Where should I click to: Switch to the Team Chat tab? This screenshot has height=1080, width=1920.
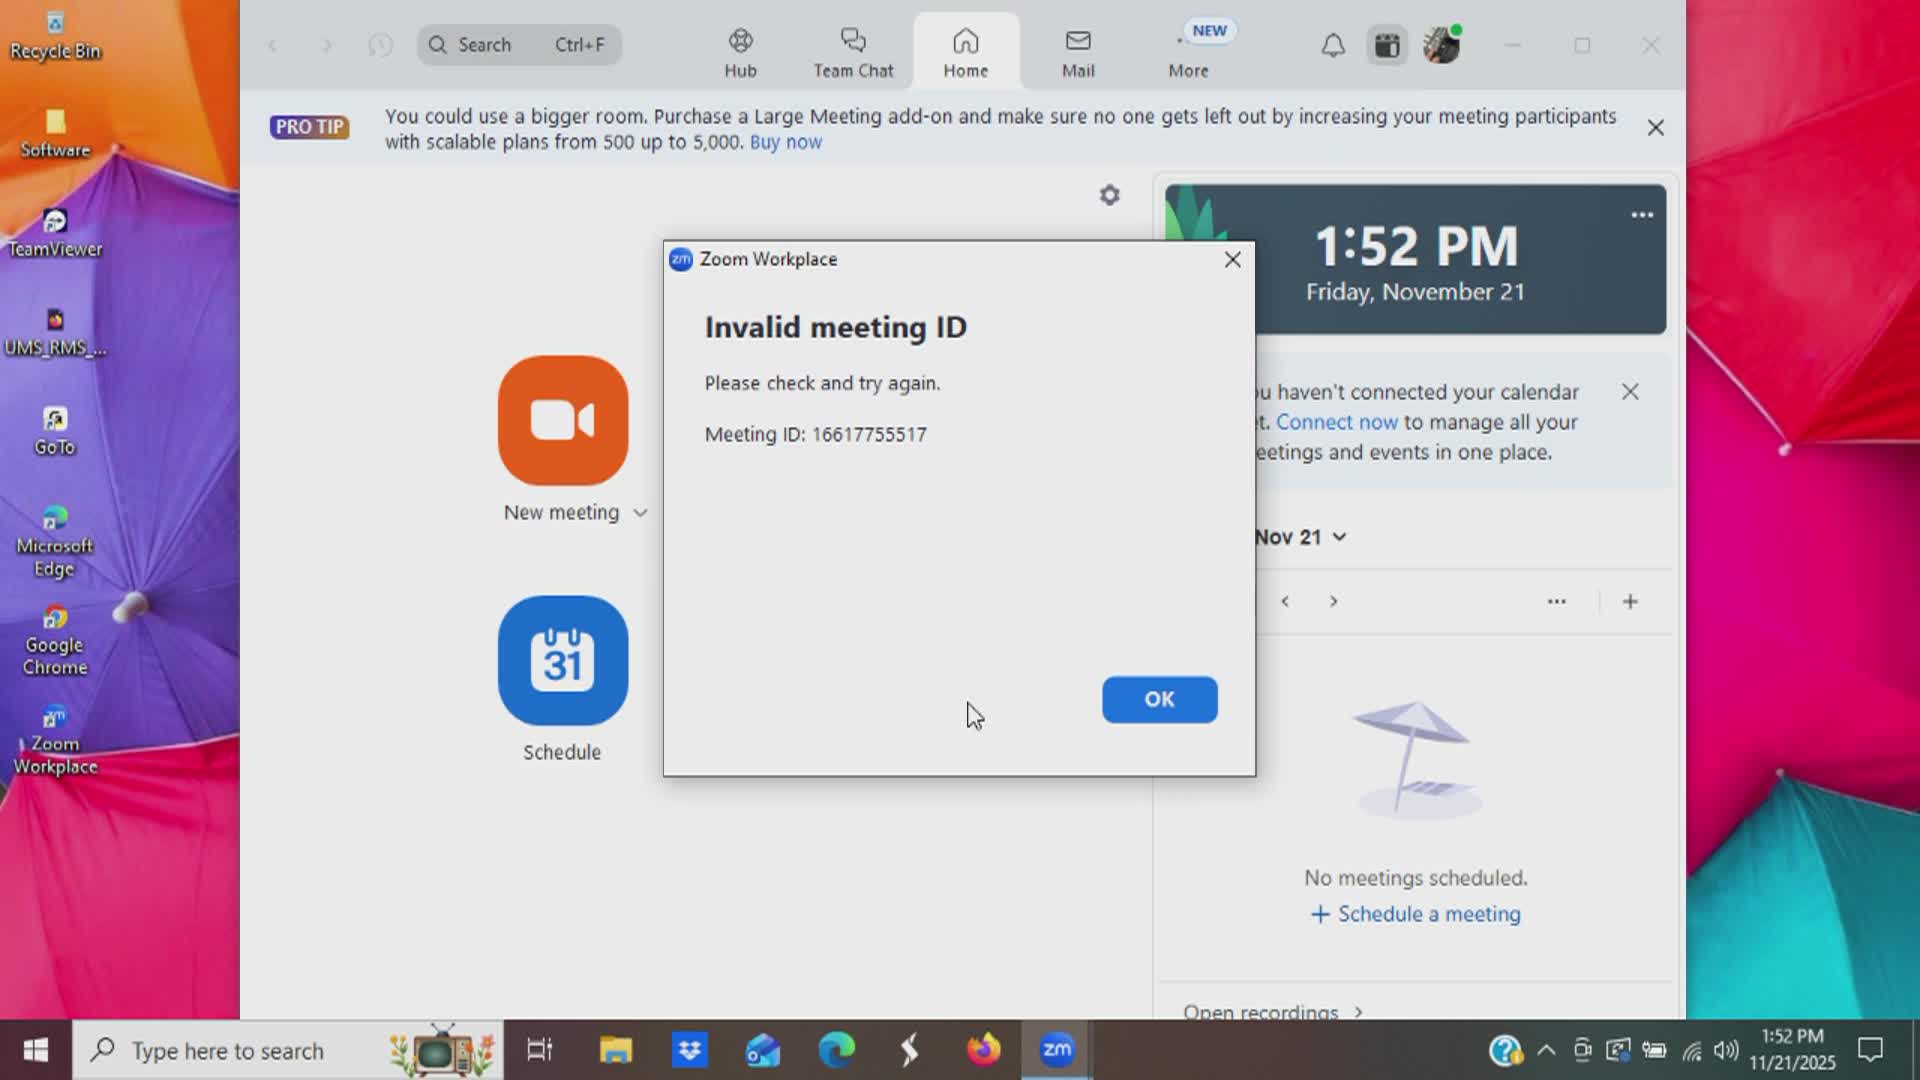pos(853,52)
